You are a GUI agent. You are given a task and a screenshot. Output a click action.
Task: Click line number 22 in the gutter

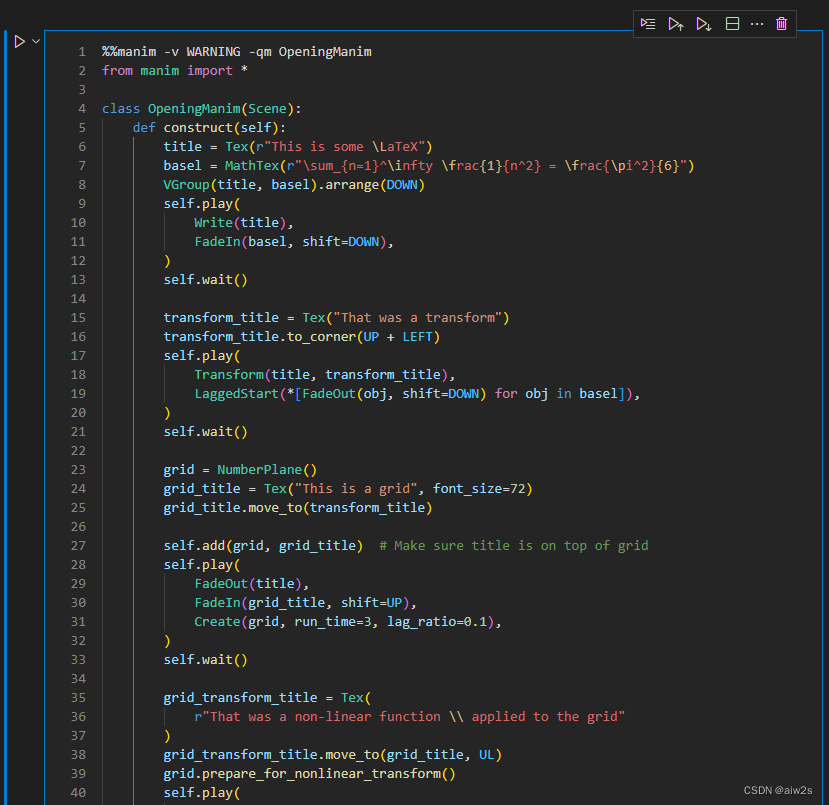[78, 451]
